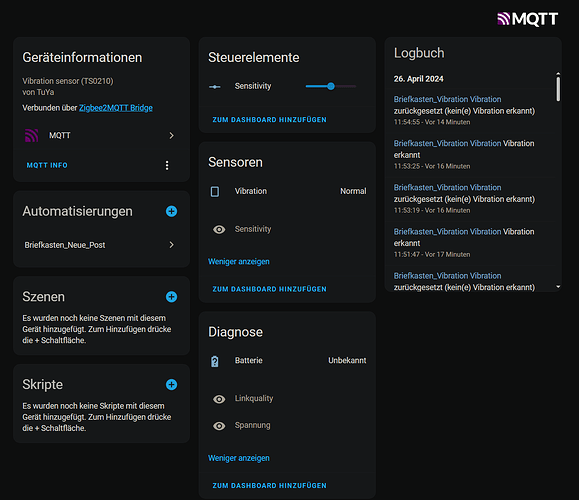Add a new script with plus icon

tap(171, 384)
